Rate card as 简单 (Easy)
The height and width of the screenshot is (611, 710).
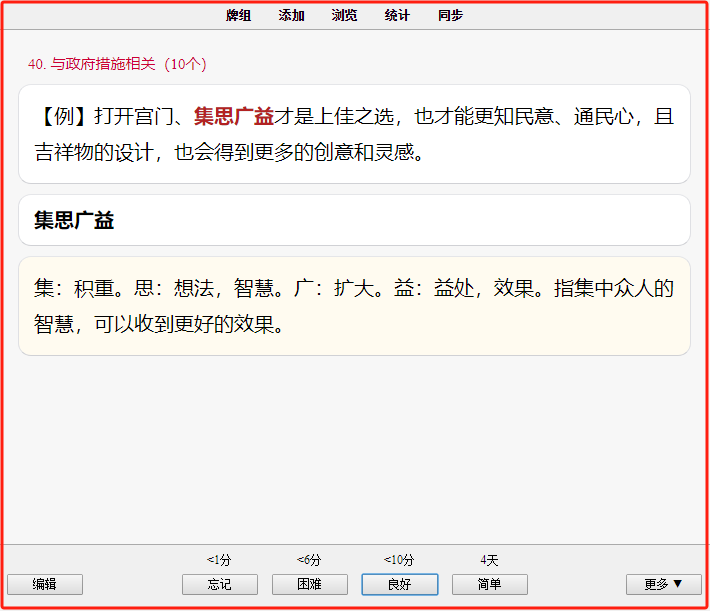[x=489, y=584]
